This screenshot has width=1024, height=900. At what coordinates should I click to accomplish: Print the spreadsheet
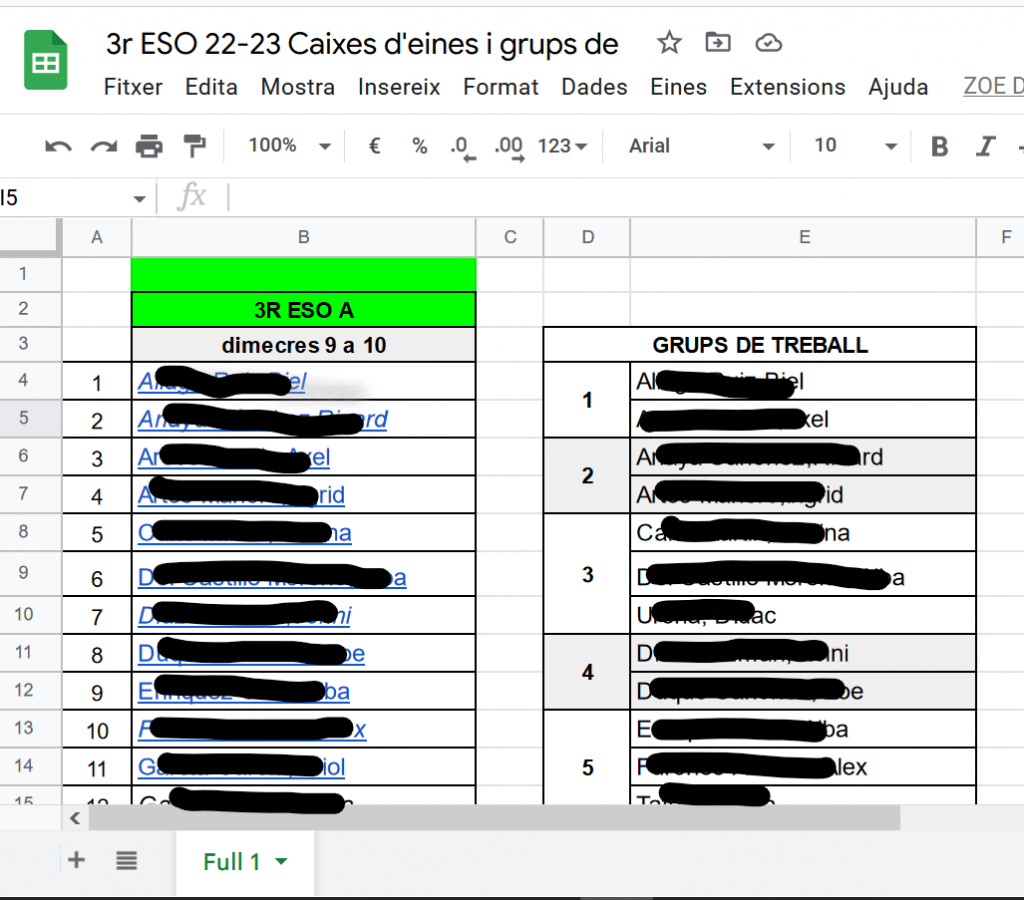149,147
